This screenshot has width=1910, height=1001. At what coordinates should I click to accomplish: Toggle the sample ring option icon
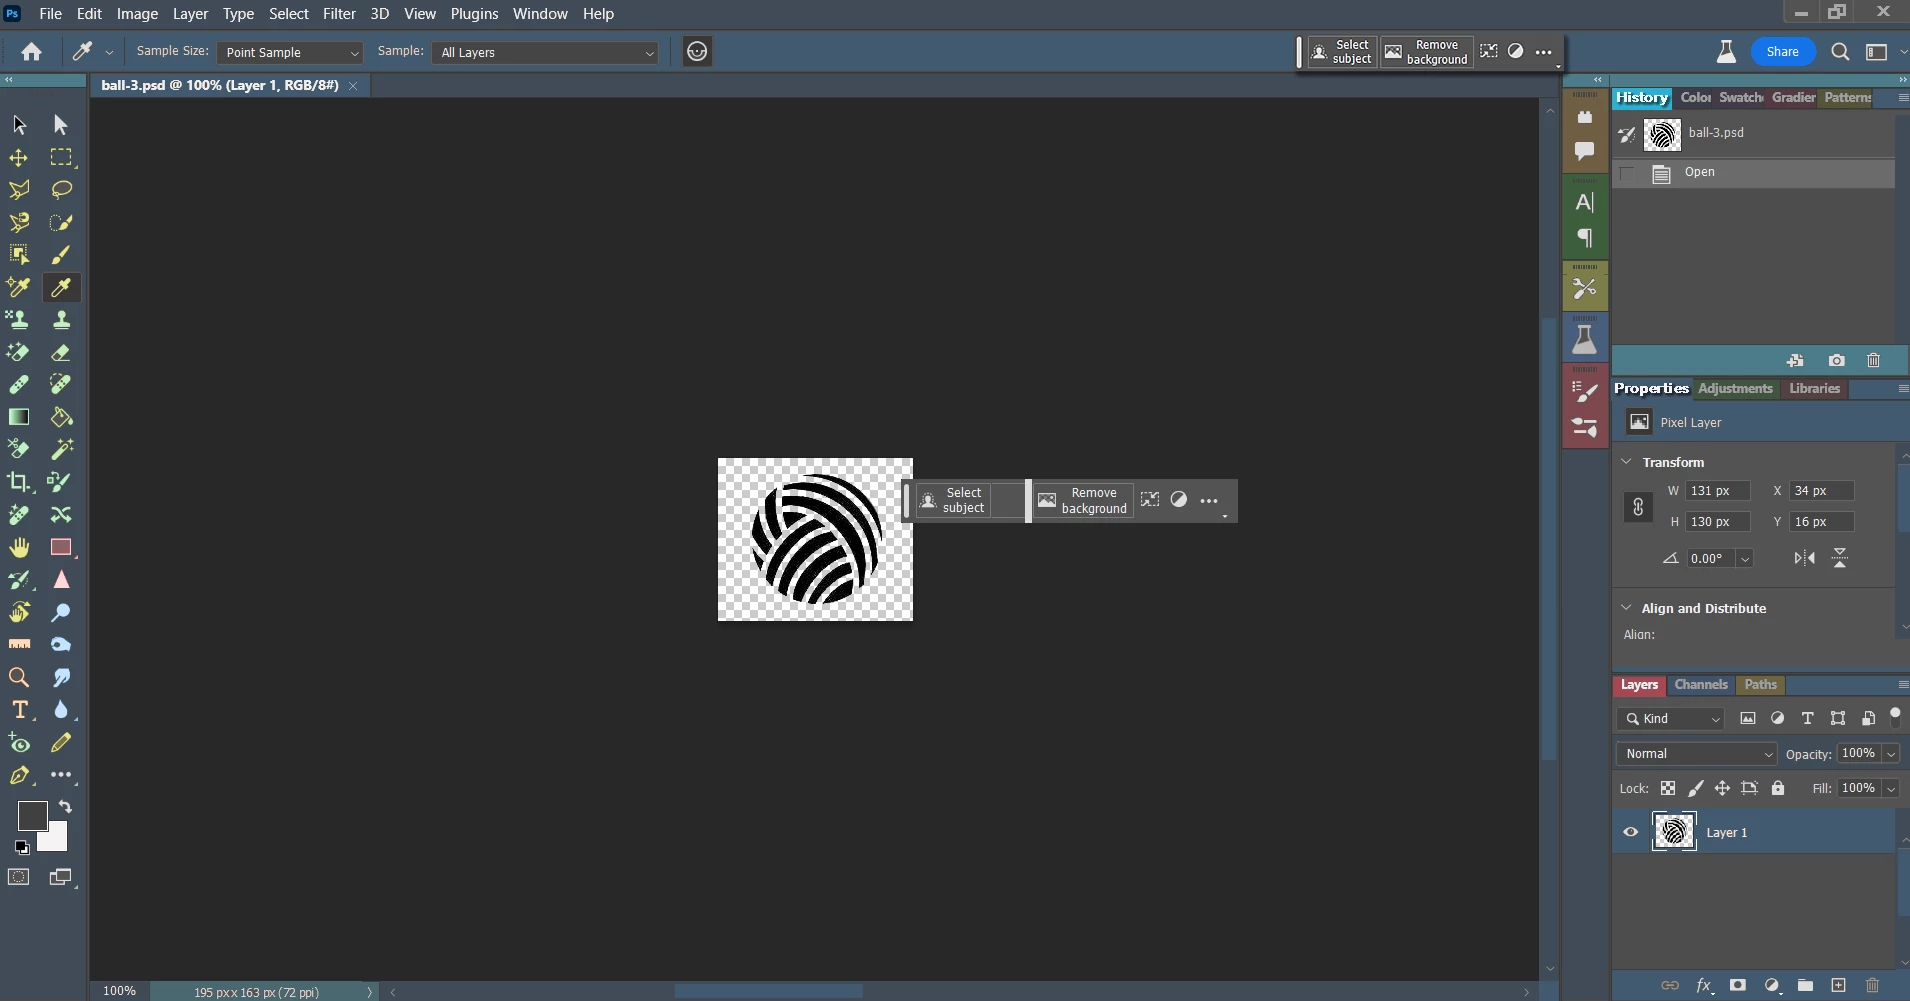coord(697,52)
